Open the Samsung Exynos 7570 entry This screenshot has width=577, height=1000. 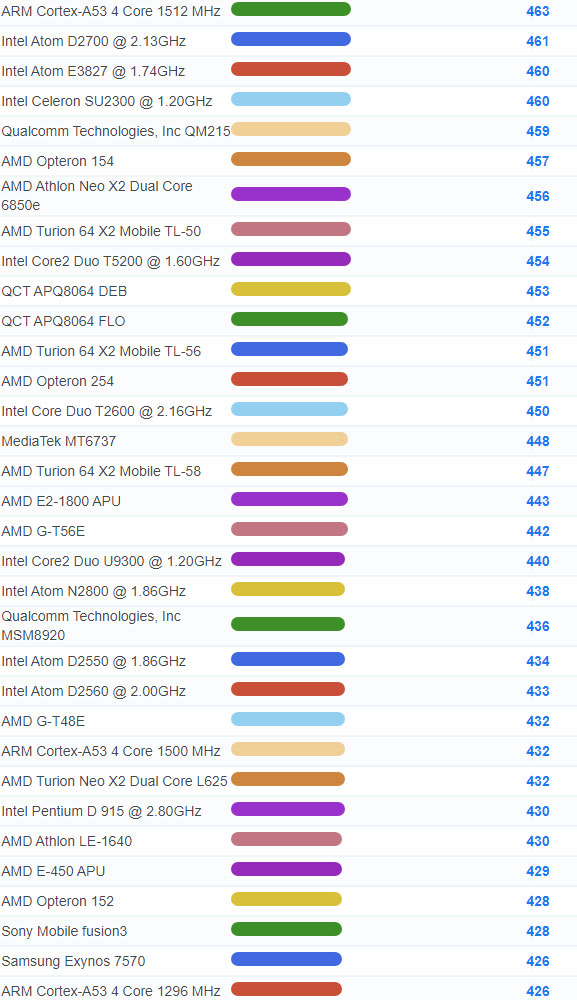coord(73,960)
